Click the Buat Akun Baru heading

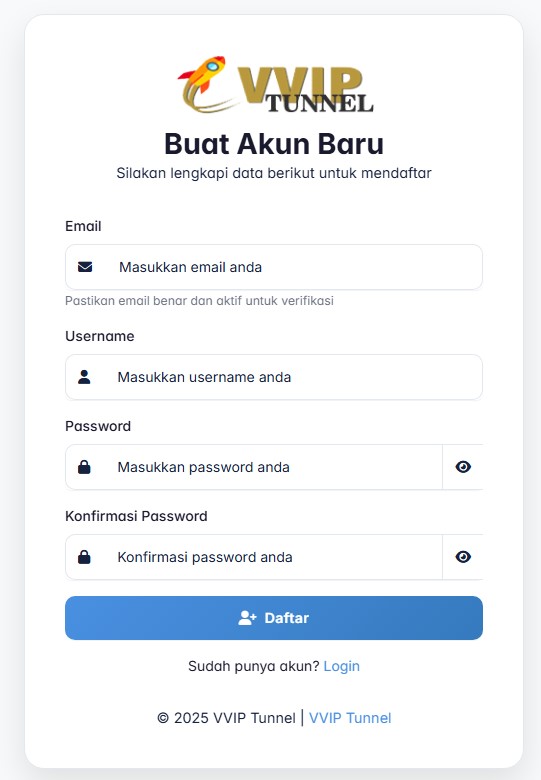[274, 144]
